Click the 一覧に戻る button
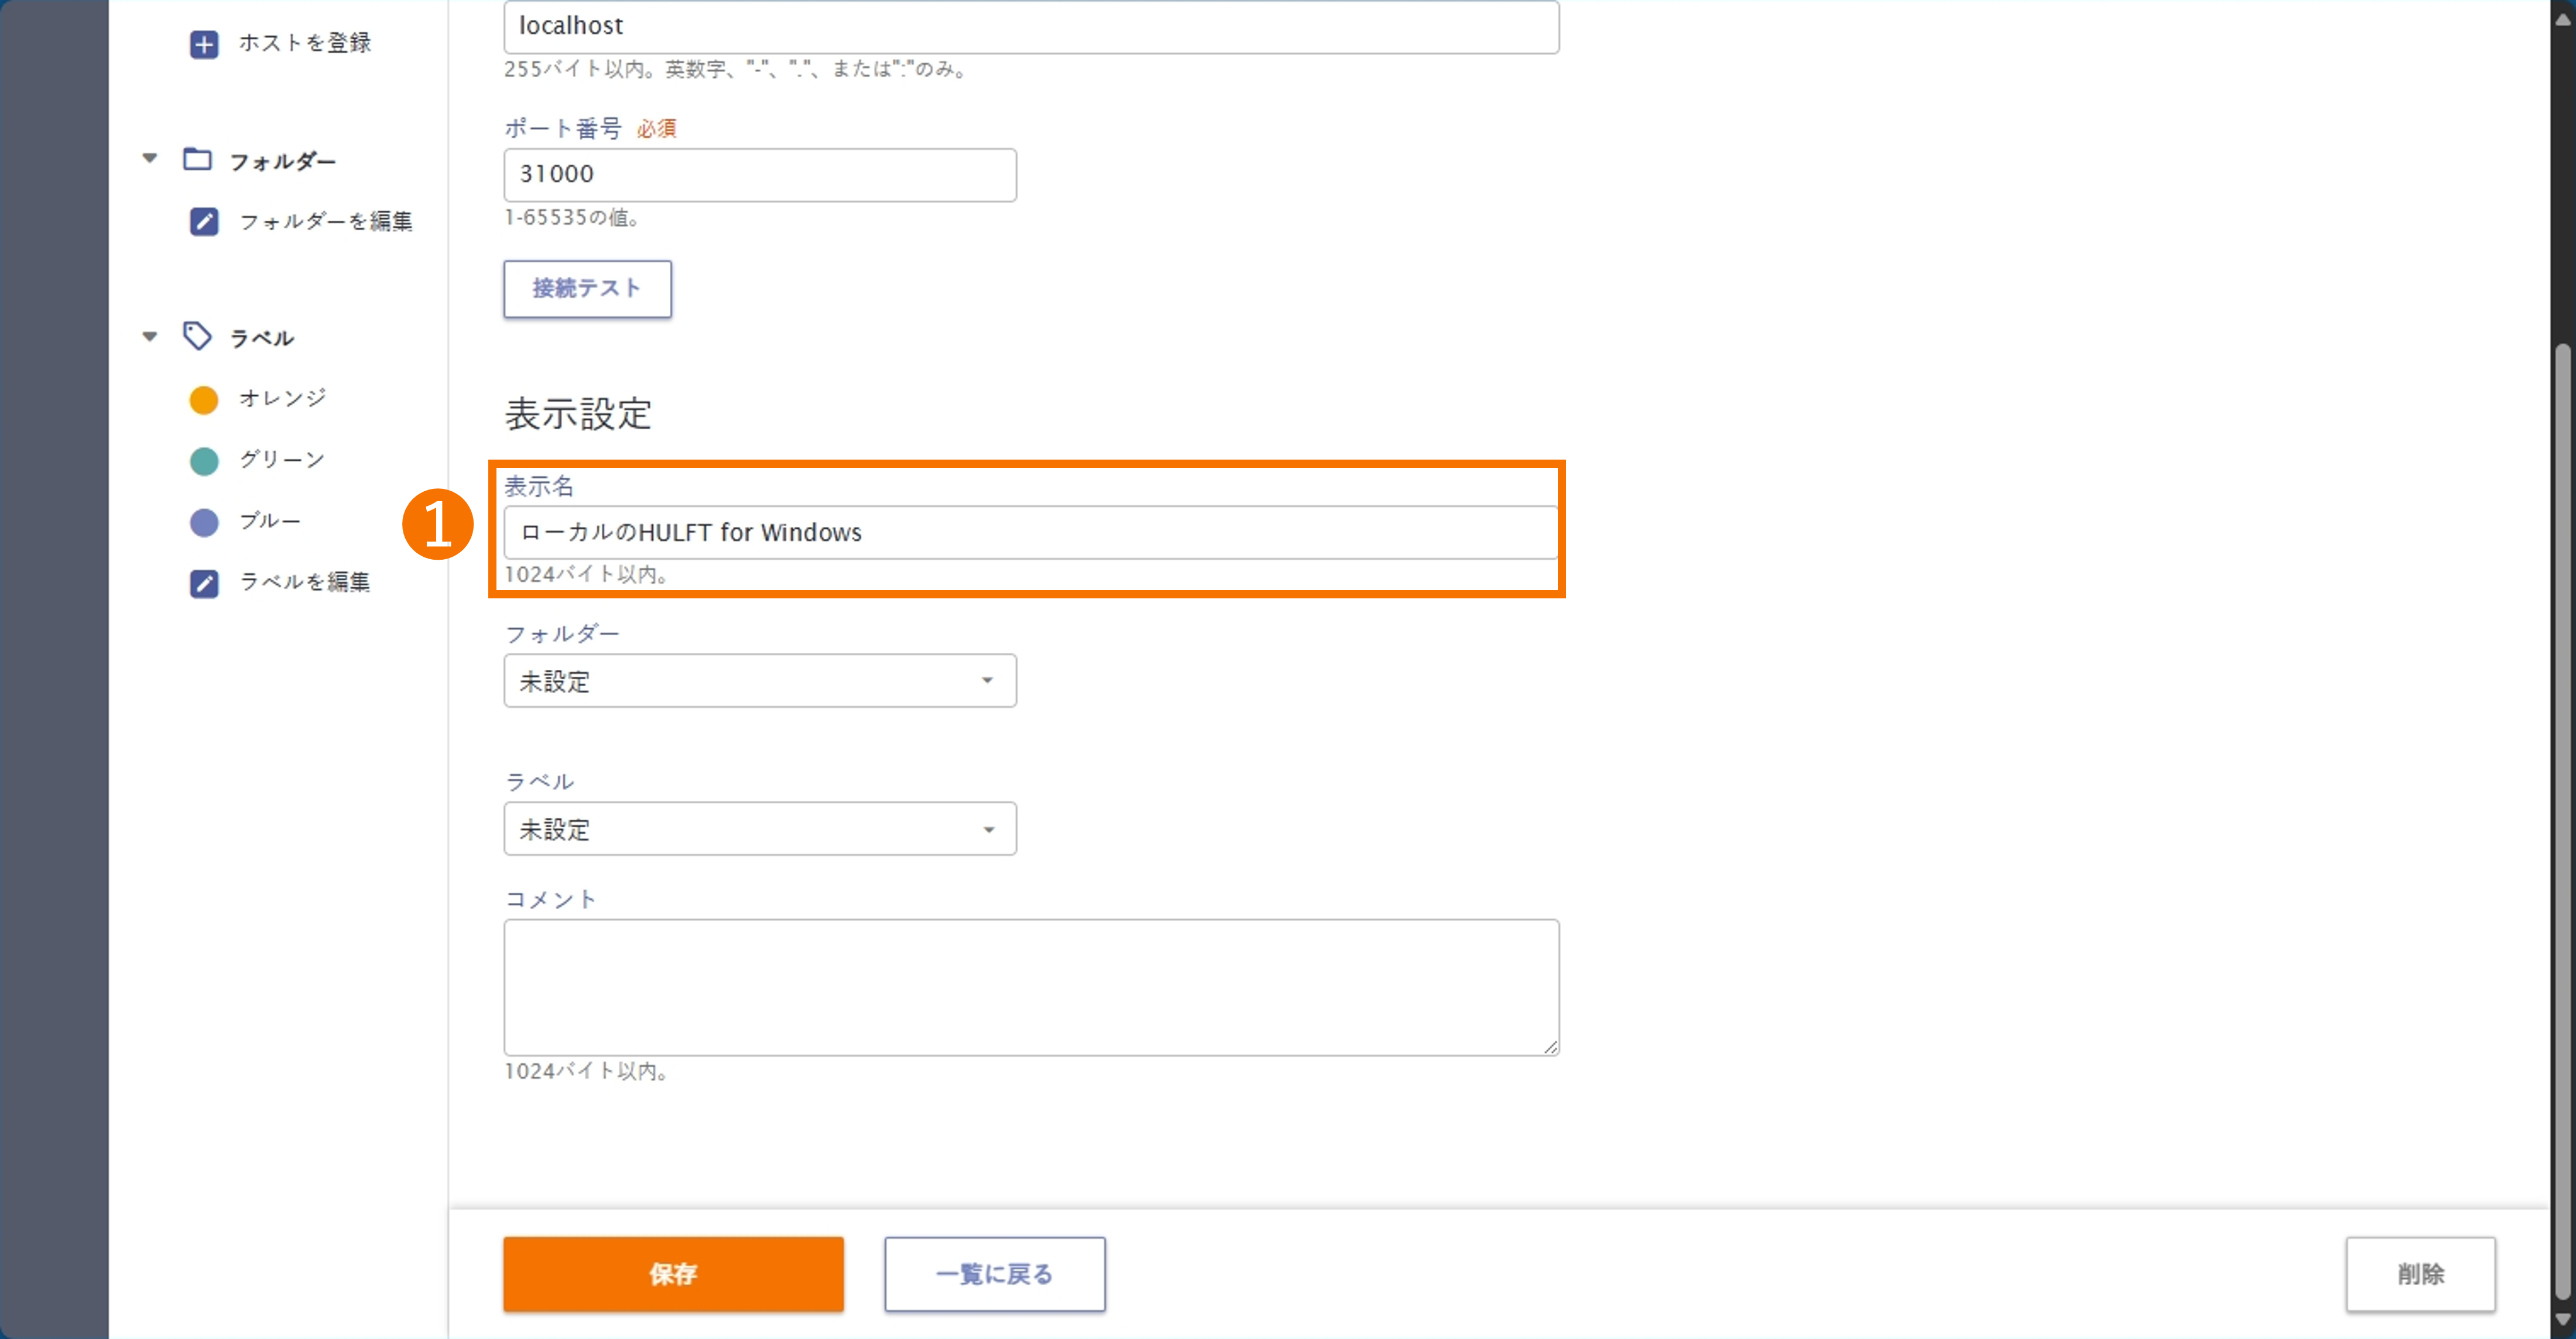 point(994,1273)
